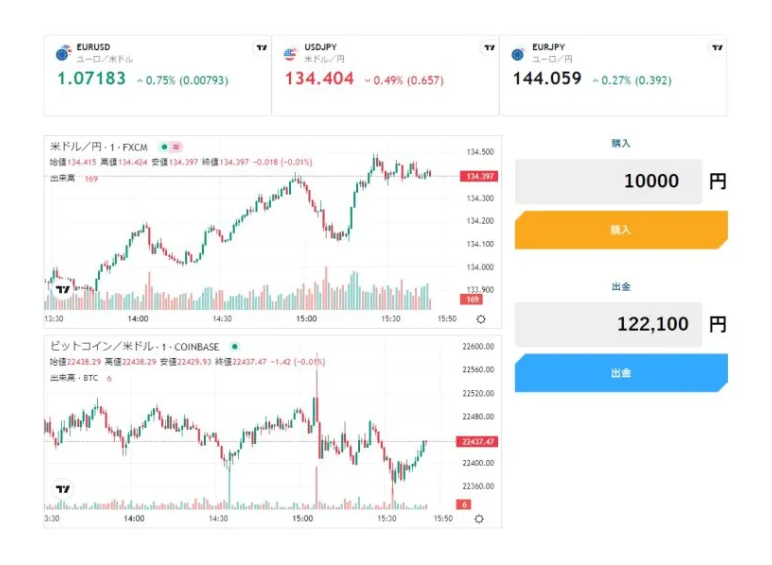
Task: Click the EURJPY flag icon
Action: [x=518, y=53]
